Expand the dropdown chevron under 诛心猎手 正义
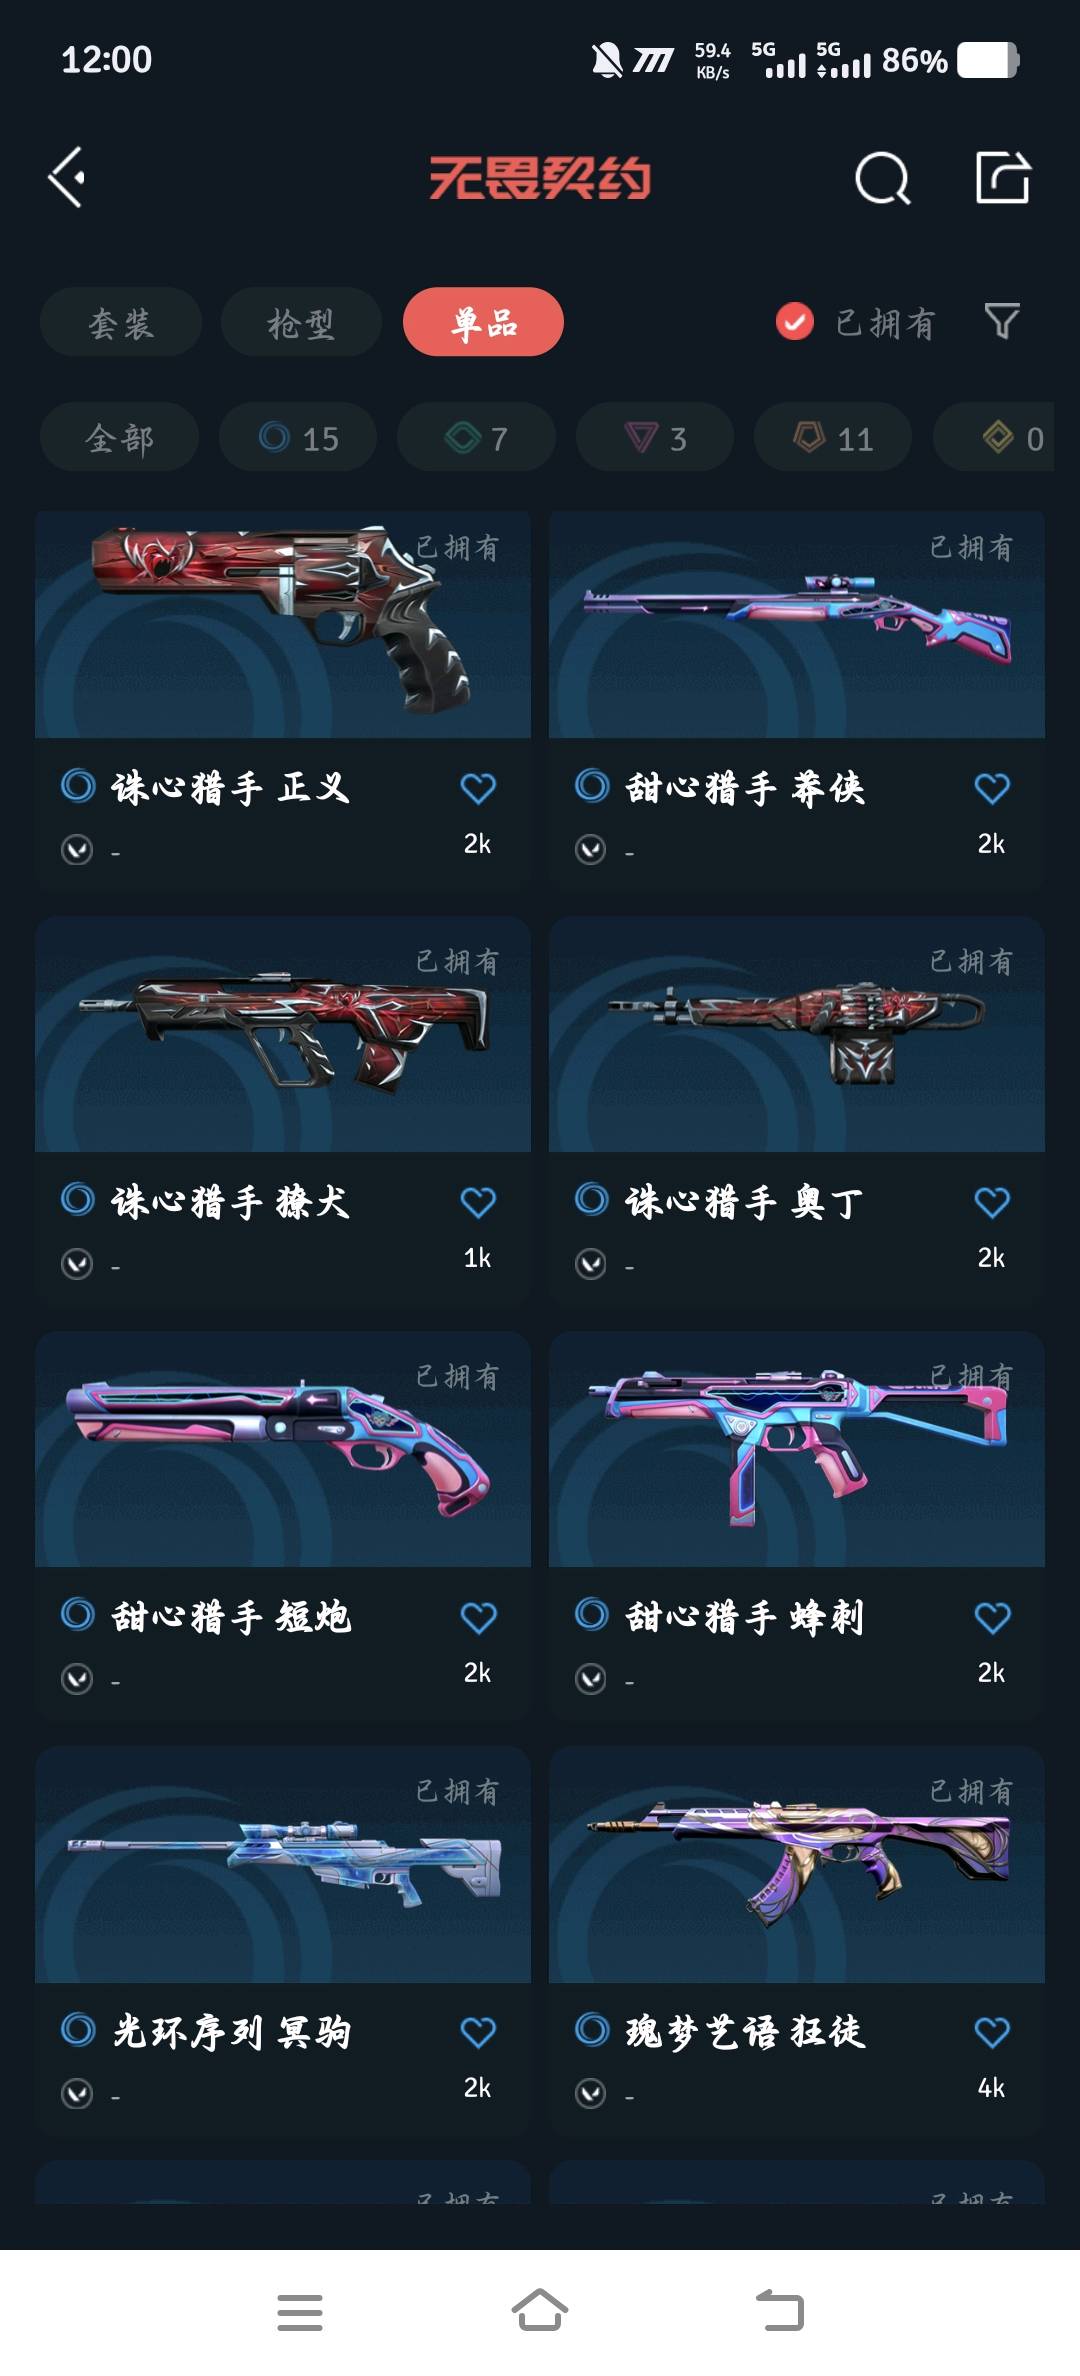 (77, 850)
